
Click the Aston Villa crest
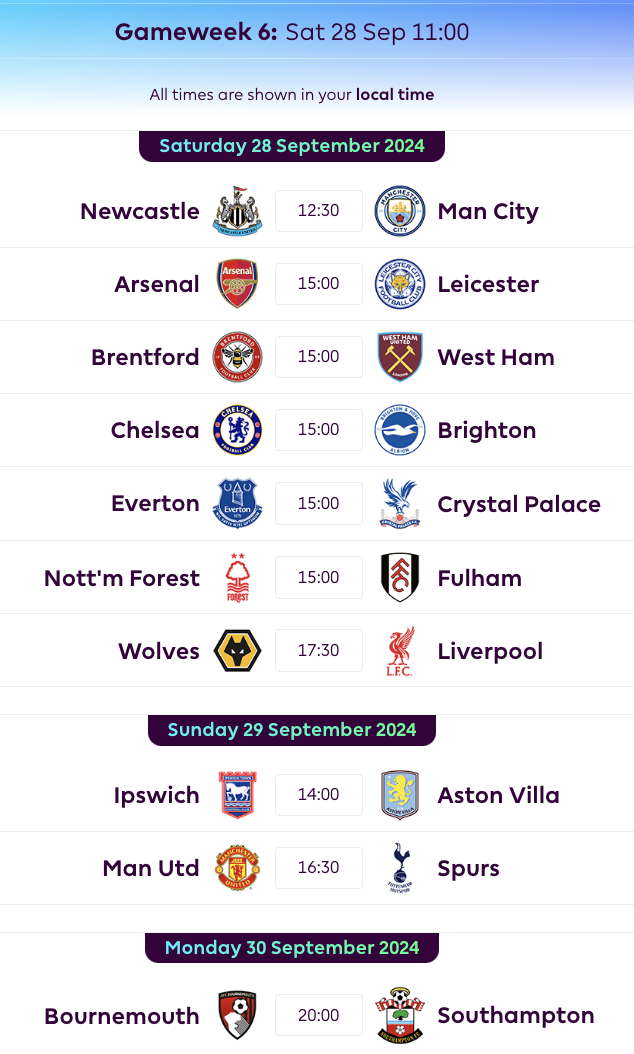pyautogui.click(x=399, y=795)
